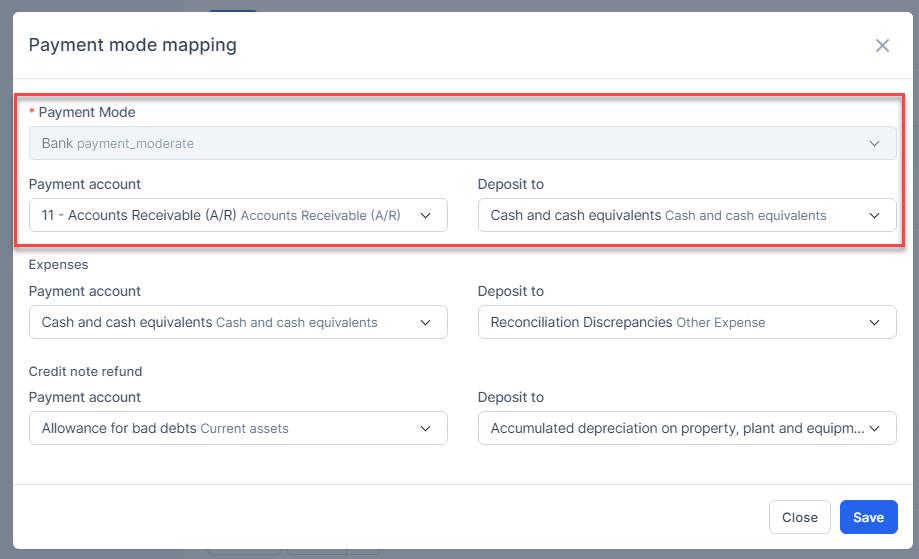Click the Credit note refund section label
Viewport: 919px width, 559px height.
[x=85, y=371]
